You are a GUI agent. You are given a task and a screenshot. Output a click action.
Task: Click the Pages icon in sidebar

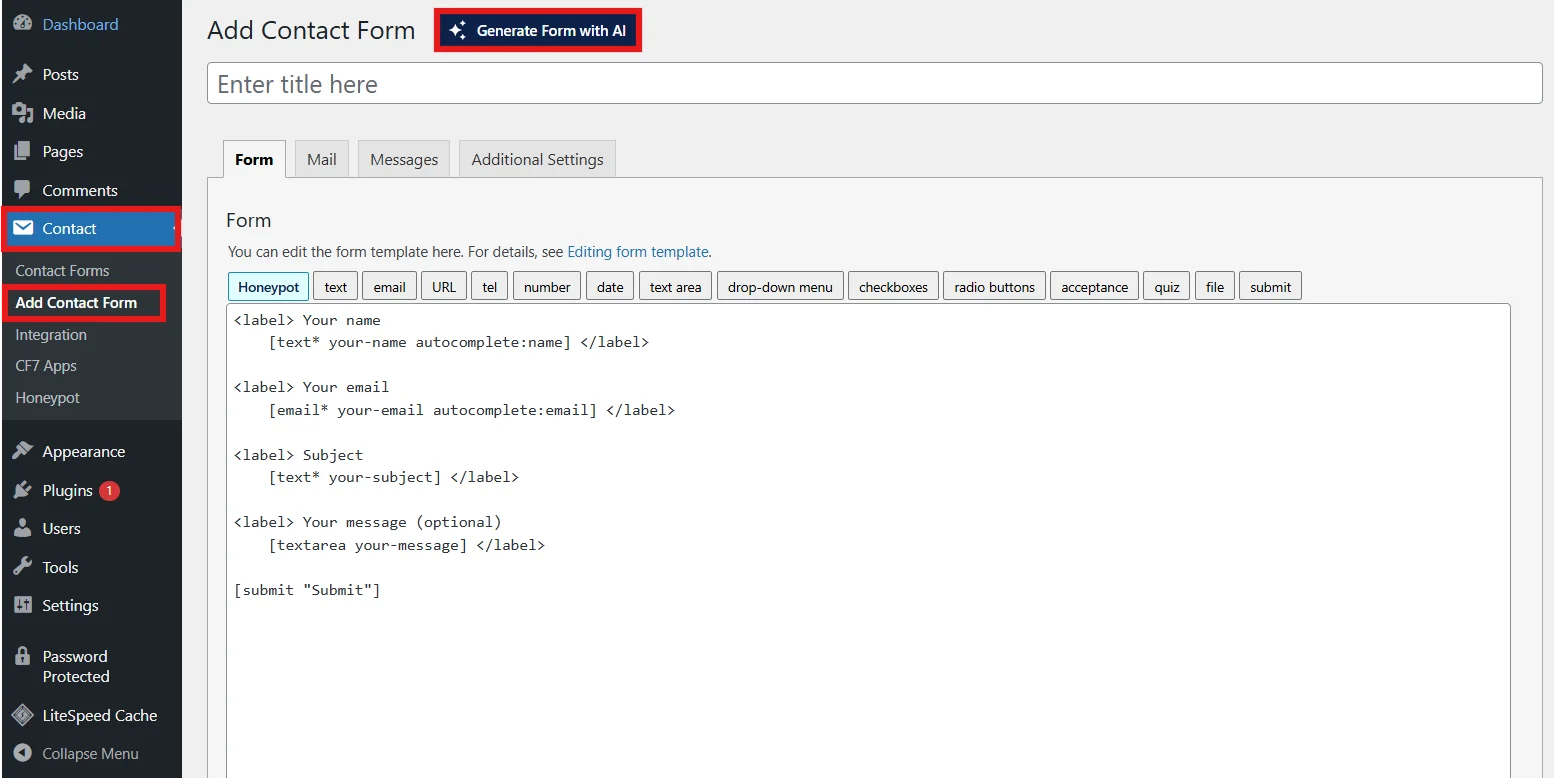pos(22,151)
